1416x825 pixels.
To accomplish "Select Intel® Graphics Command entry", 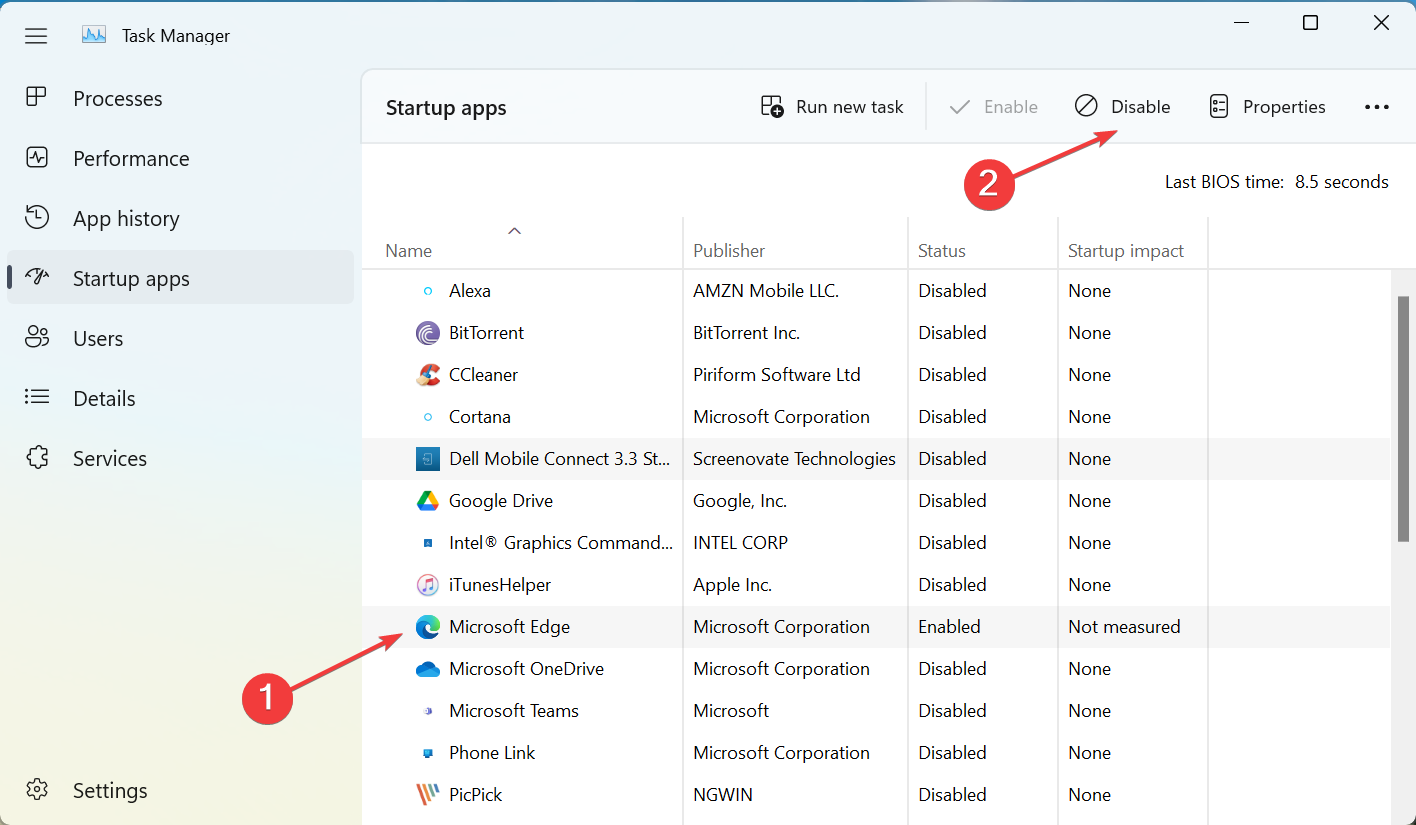I will point(561,543).
